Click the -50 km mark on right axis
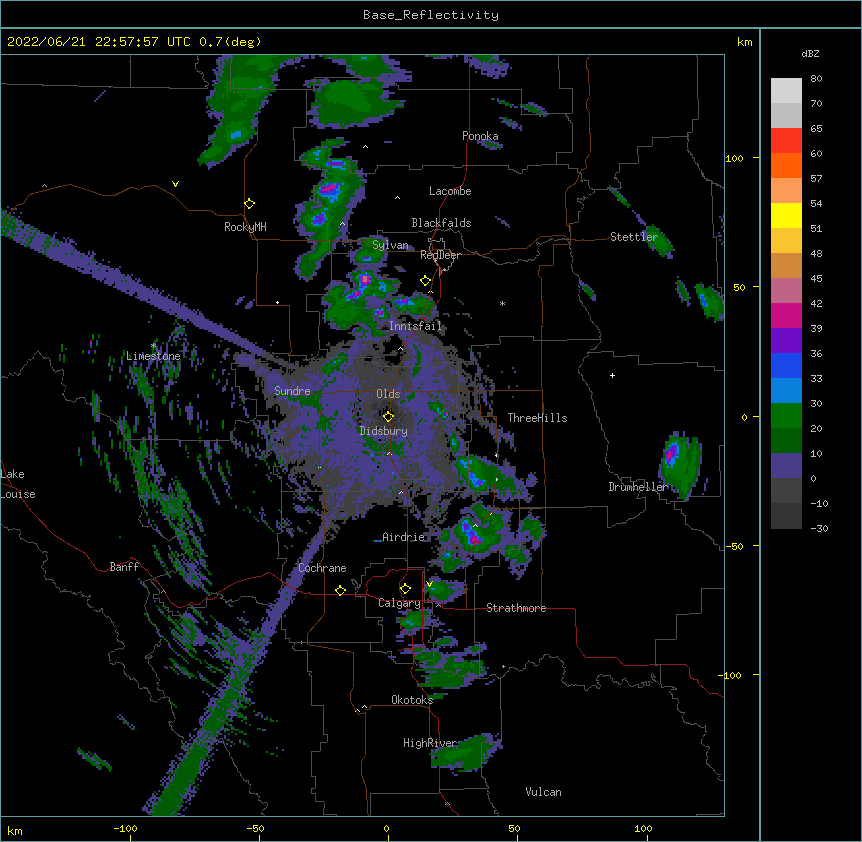This screenshot has height=842, width=862. (x=734, y=546)
